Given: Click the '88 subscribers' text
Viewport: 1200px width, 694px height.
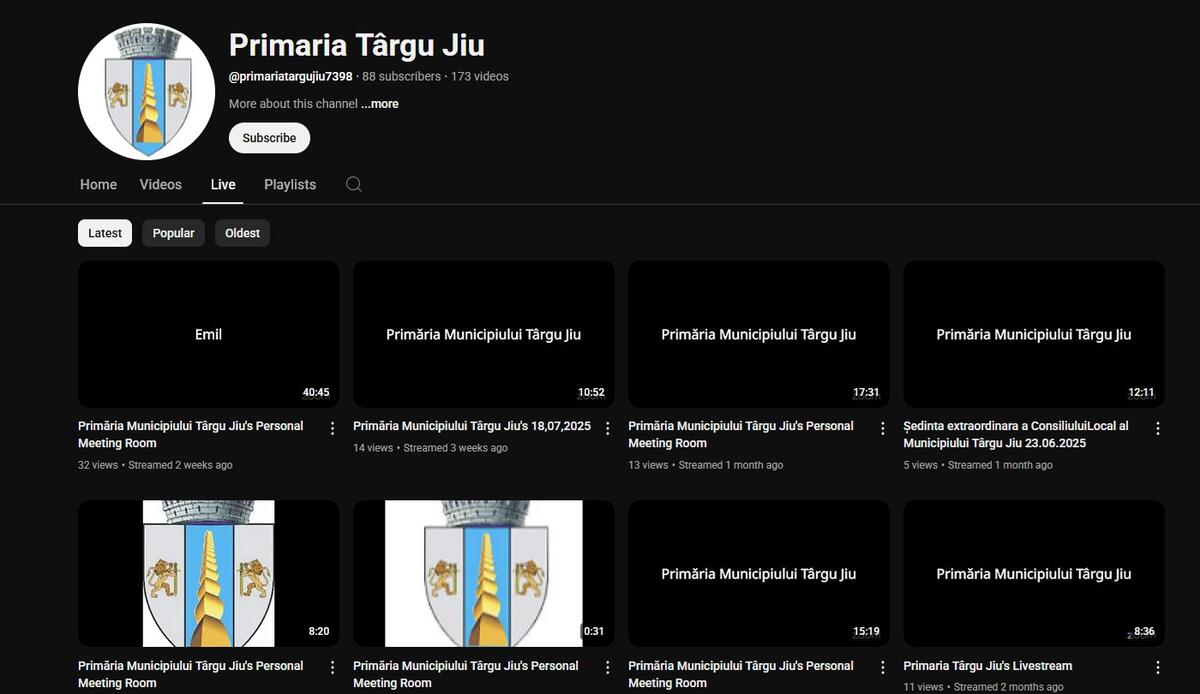Looking at the screenshot, I should pyautogui.click(x=401, y=76).
